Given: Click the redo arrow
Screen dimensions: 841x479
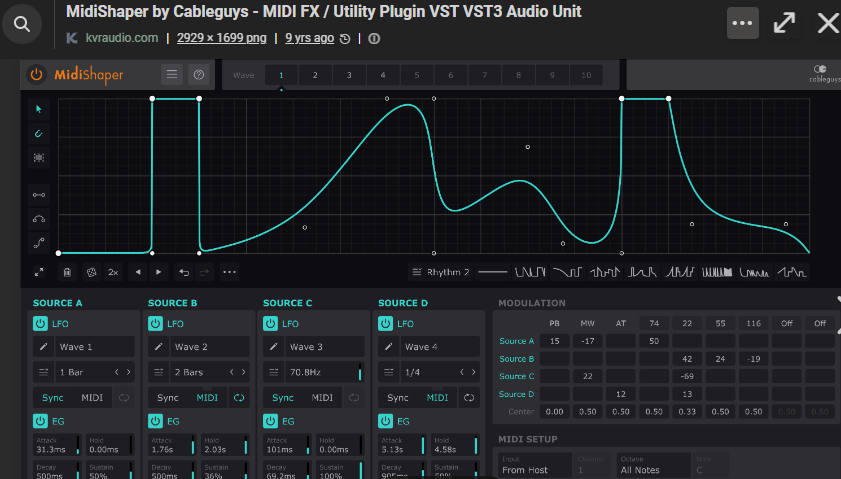Looking at the screenshot, I should (x=204, y=272).
